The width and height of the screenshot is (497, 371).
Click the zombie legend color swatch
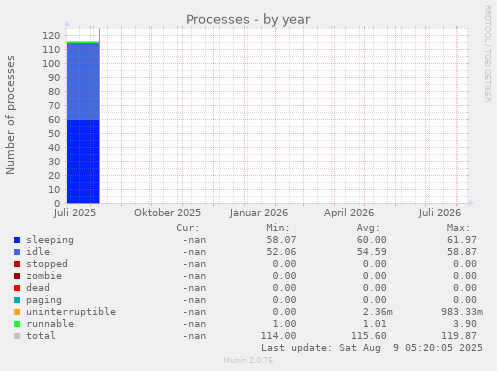pos(17,276)
